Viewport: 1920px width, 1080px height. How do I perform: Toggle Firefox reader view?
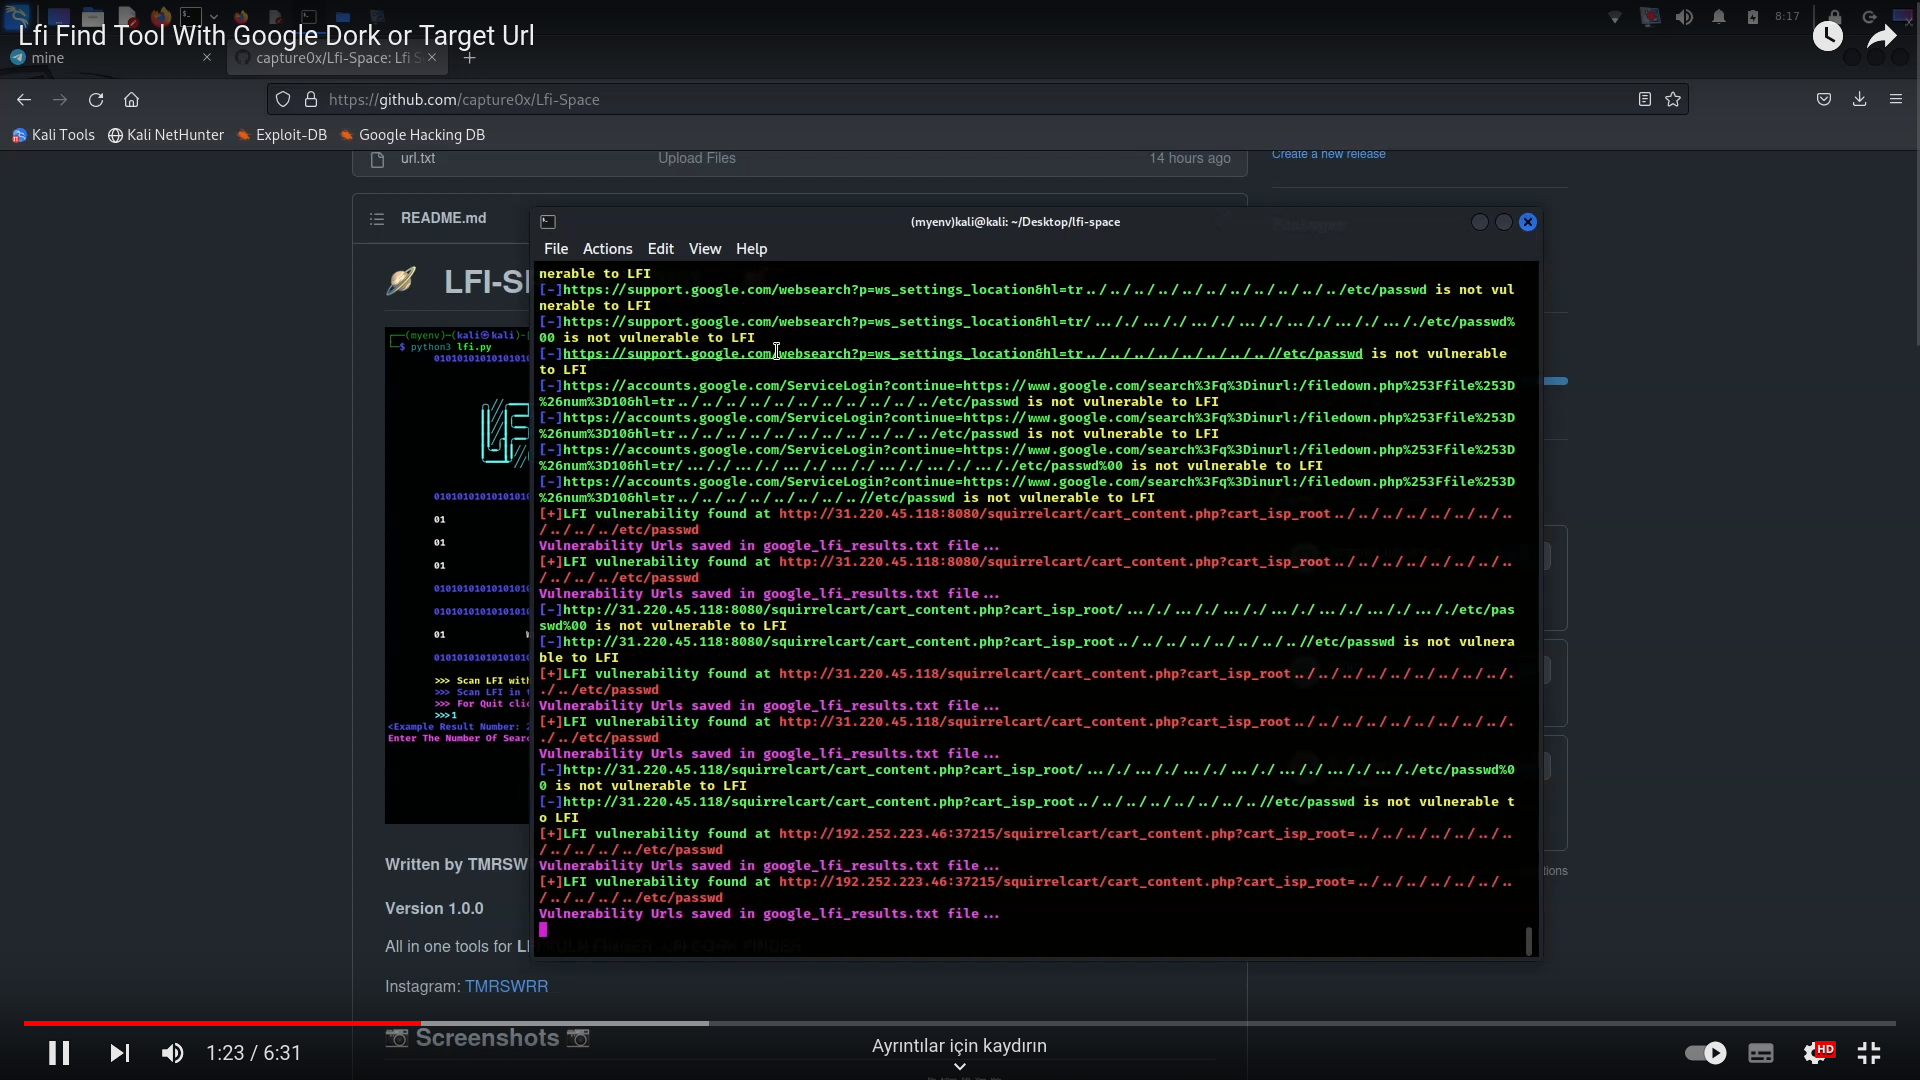point(1644,100)
